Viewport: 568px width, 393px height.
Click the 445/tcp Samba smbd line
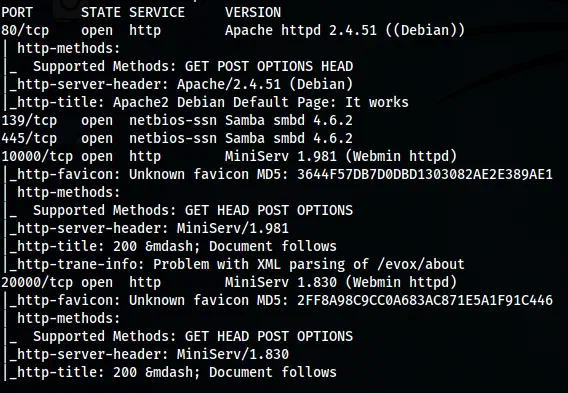coord(177,138)
